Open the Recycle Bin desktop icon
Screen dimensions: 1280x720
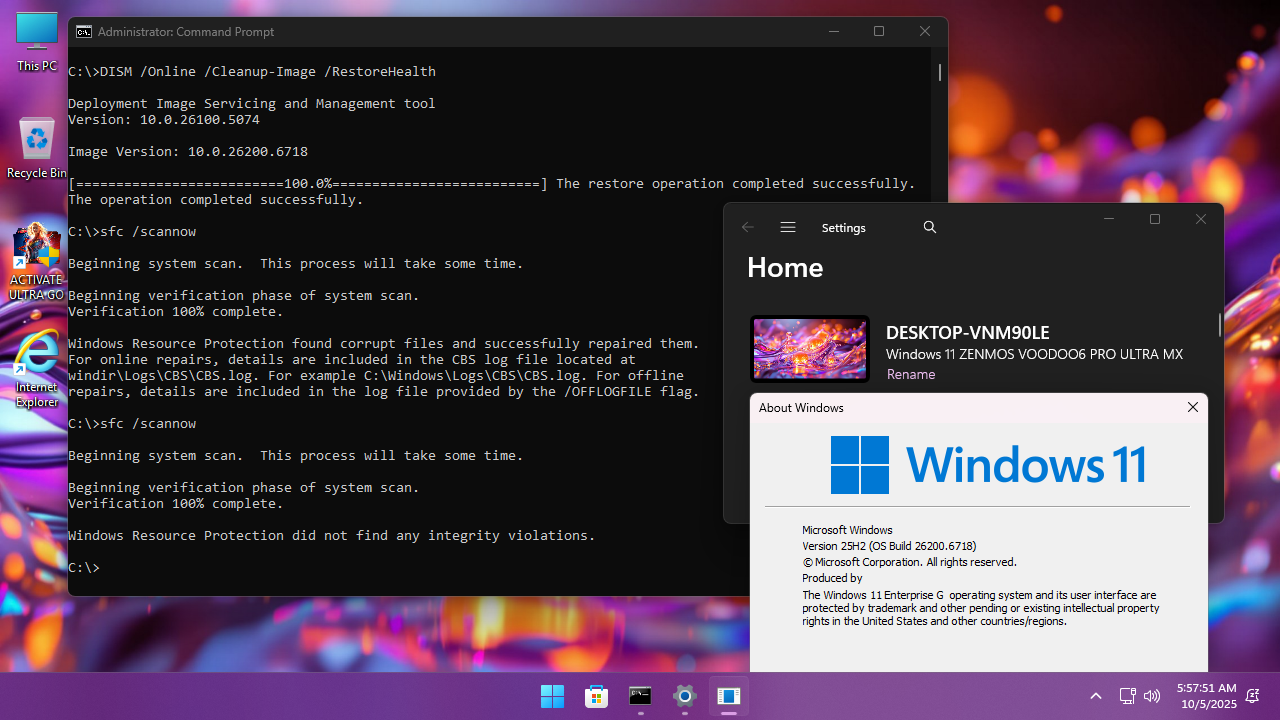37,148
